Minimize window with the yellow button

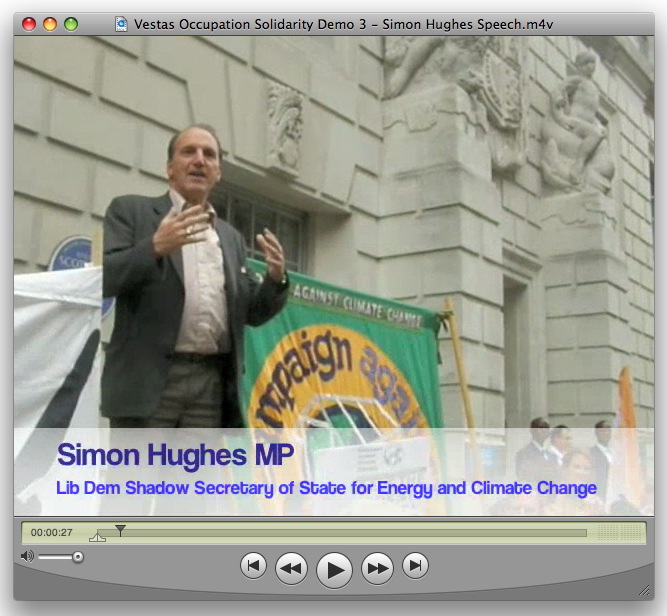point(50,24)
